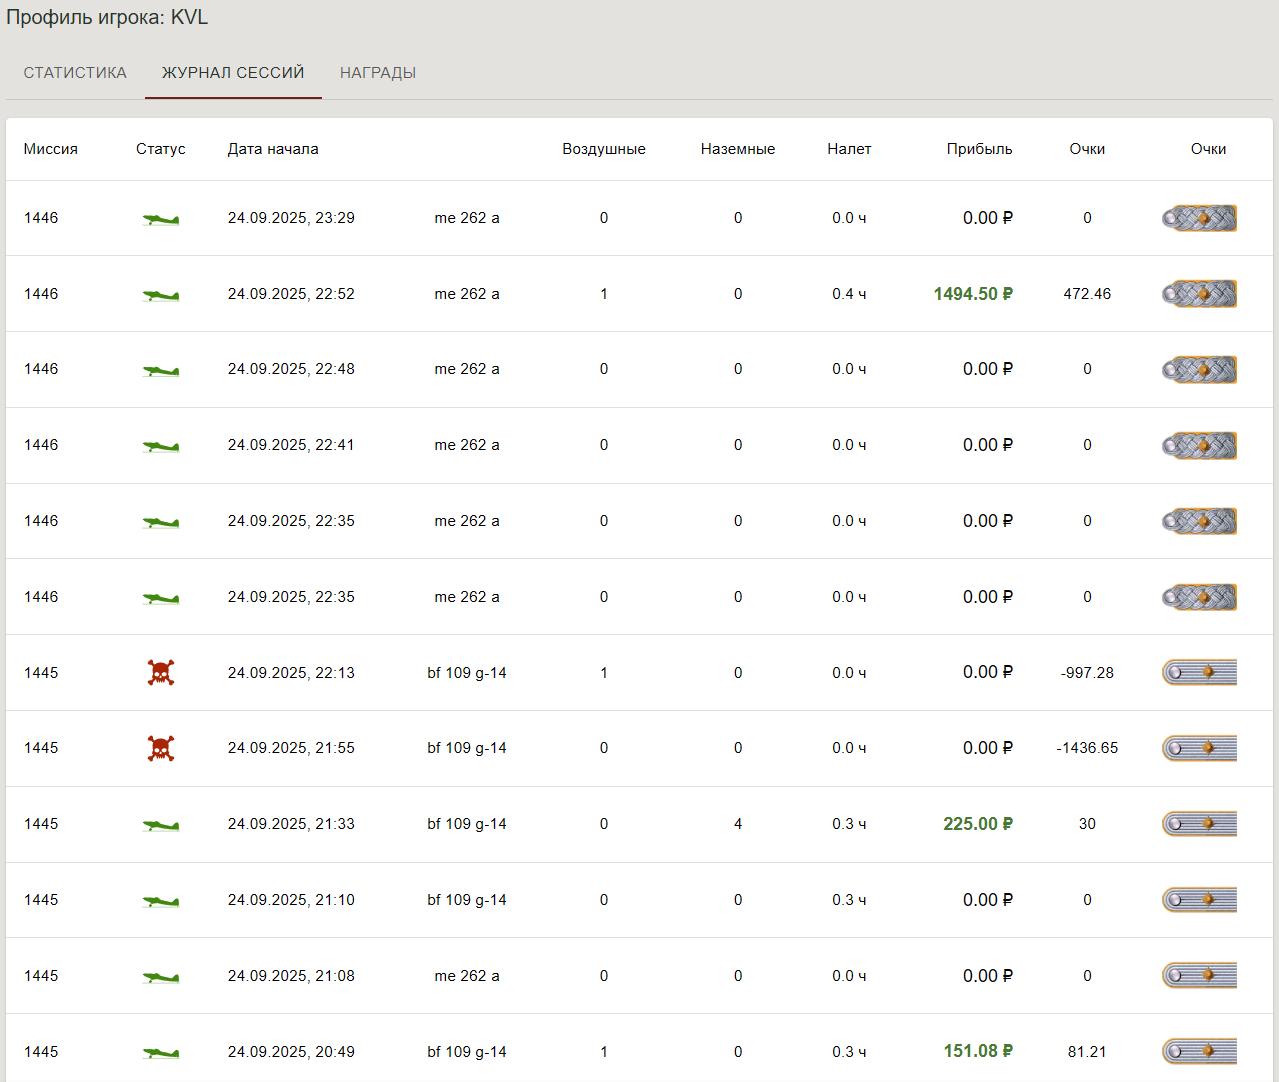Screen dimensions: 1279x1082
Task: Click the plane status icon for 21:08 session
Action: [161, 977]
